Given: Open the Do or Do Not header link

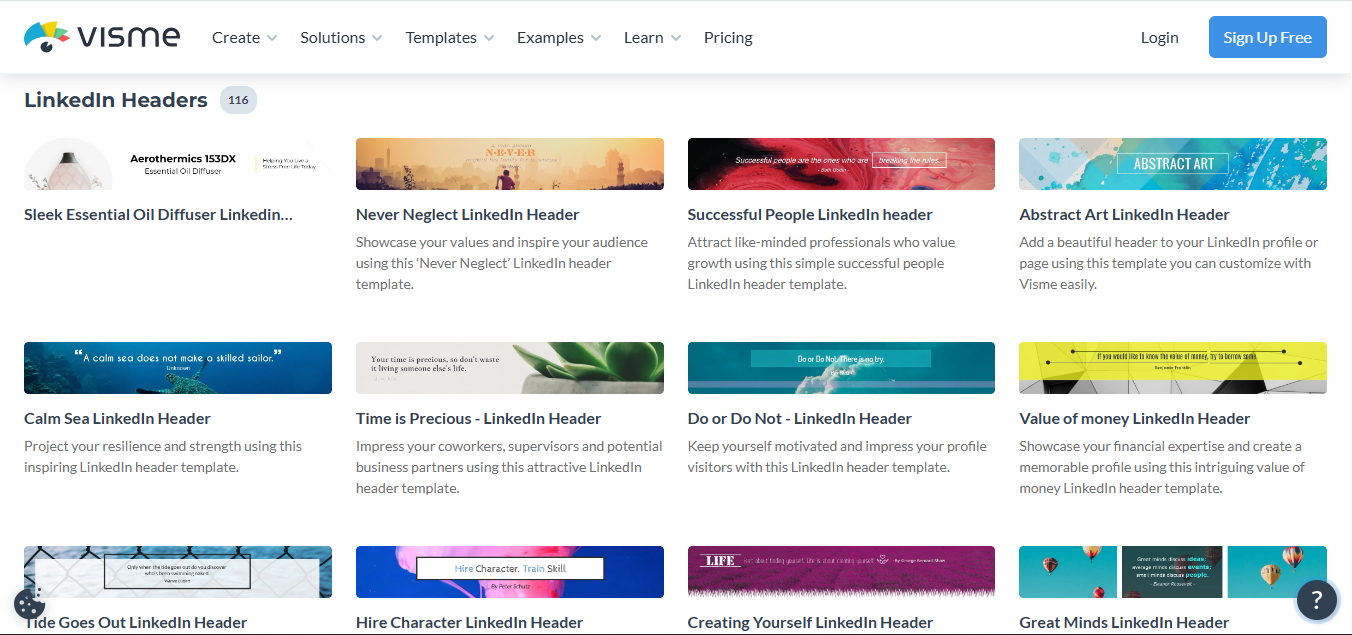Looking at the screenshot, I should (x=799, y=418).
